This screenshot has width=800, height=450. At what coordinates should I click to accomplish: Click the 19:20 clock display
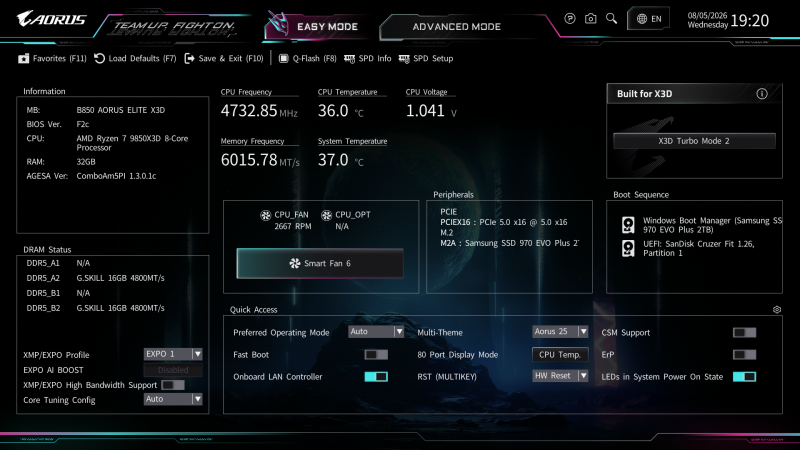pyautogui.click(x=749, y=21)
